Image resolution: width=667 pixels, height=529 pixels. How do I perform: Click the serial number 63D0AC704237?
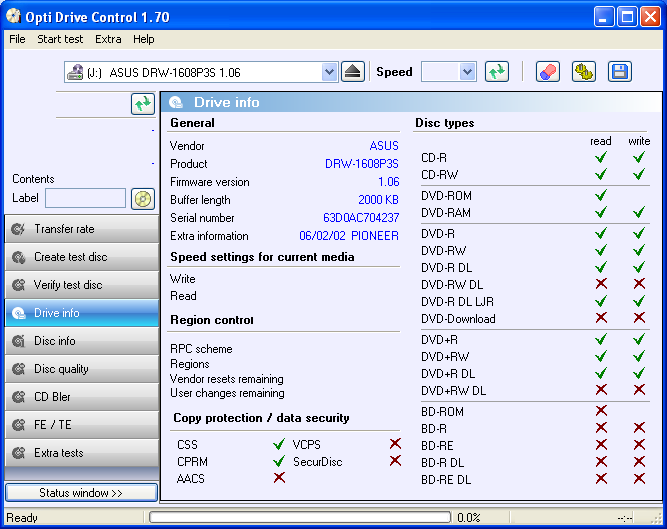pos(361,218)
